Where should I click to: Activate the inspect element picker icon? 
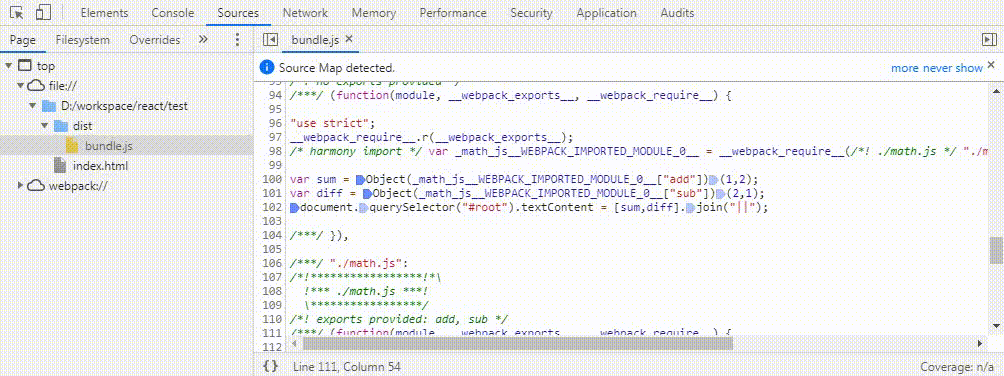click(x=18, y=12)
